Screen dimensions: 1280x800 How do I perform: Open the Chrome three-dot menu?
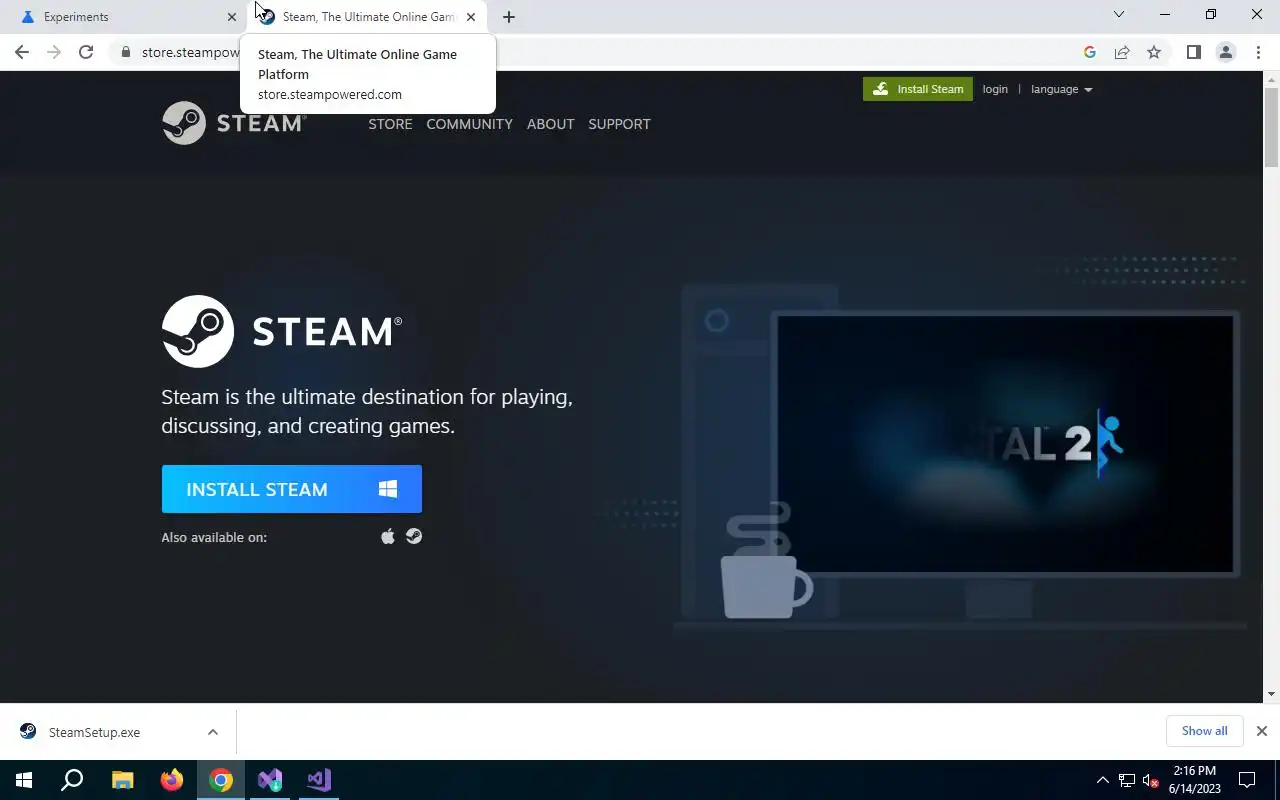(1258, 52)
